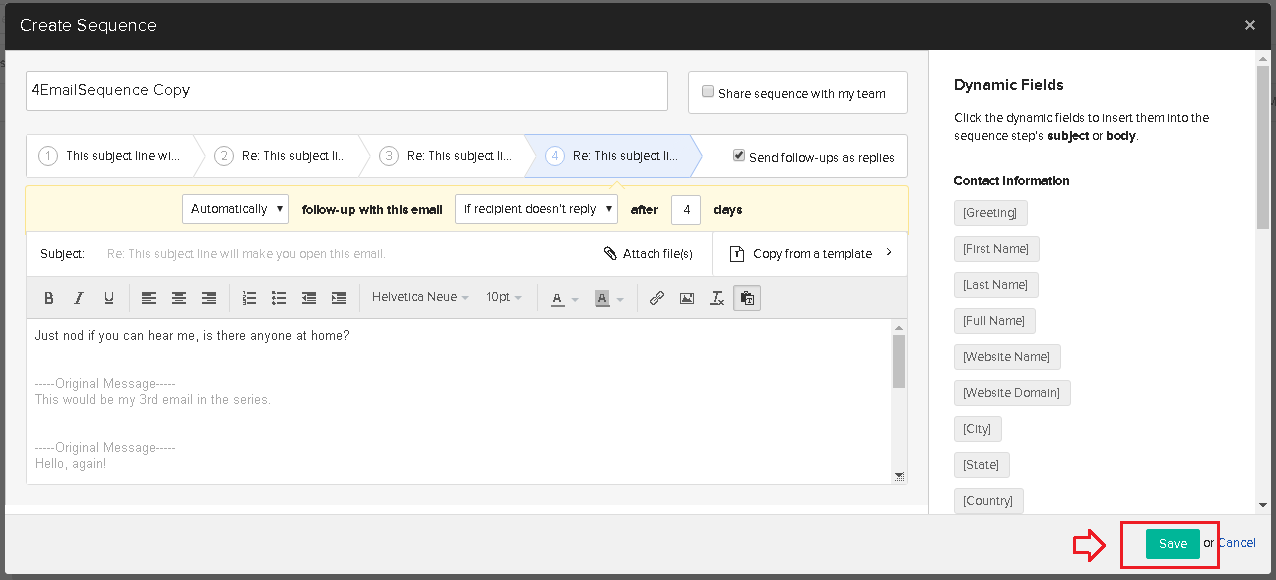Switch to step 1 of sequence
1276x580 pixels.
[110, 156]
